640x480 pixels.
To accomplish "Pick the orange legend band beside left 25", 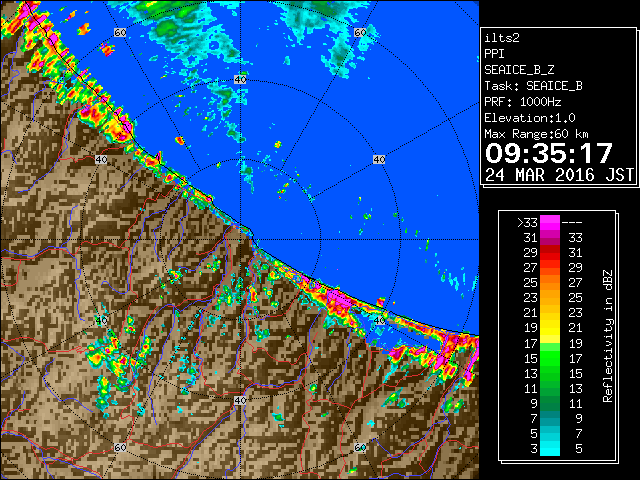I will click(x=550, y=282).
